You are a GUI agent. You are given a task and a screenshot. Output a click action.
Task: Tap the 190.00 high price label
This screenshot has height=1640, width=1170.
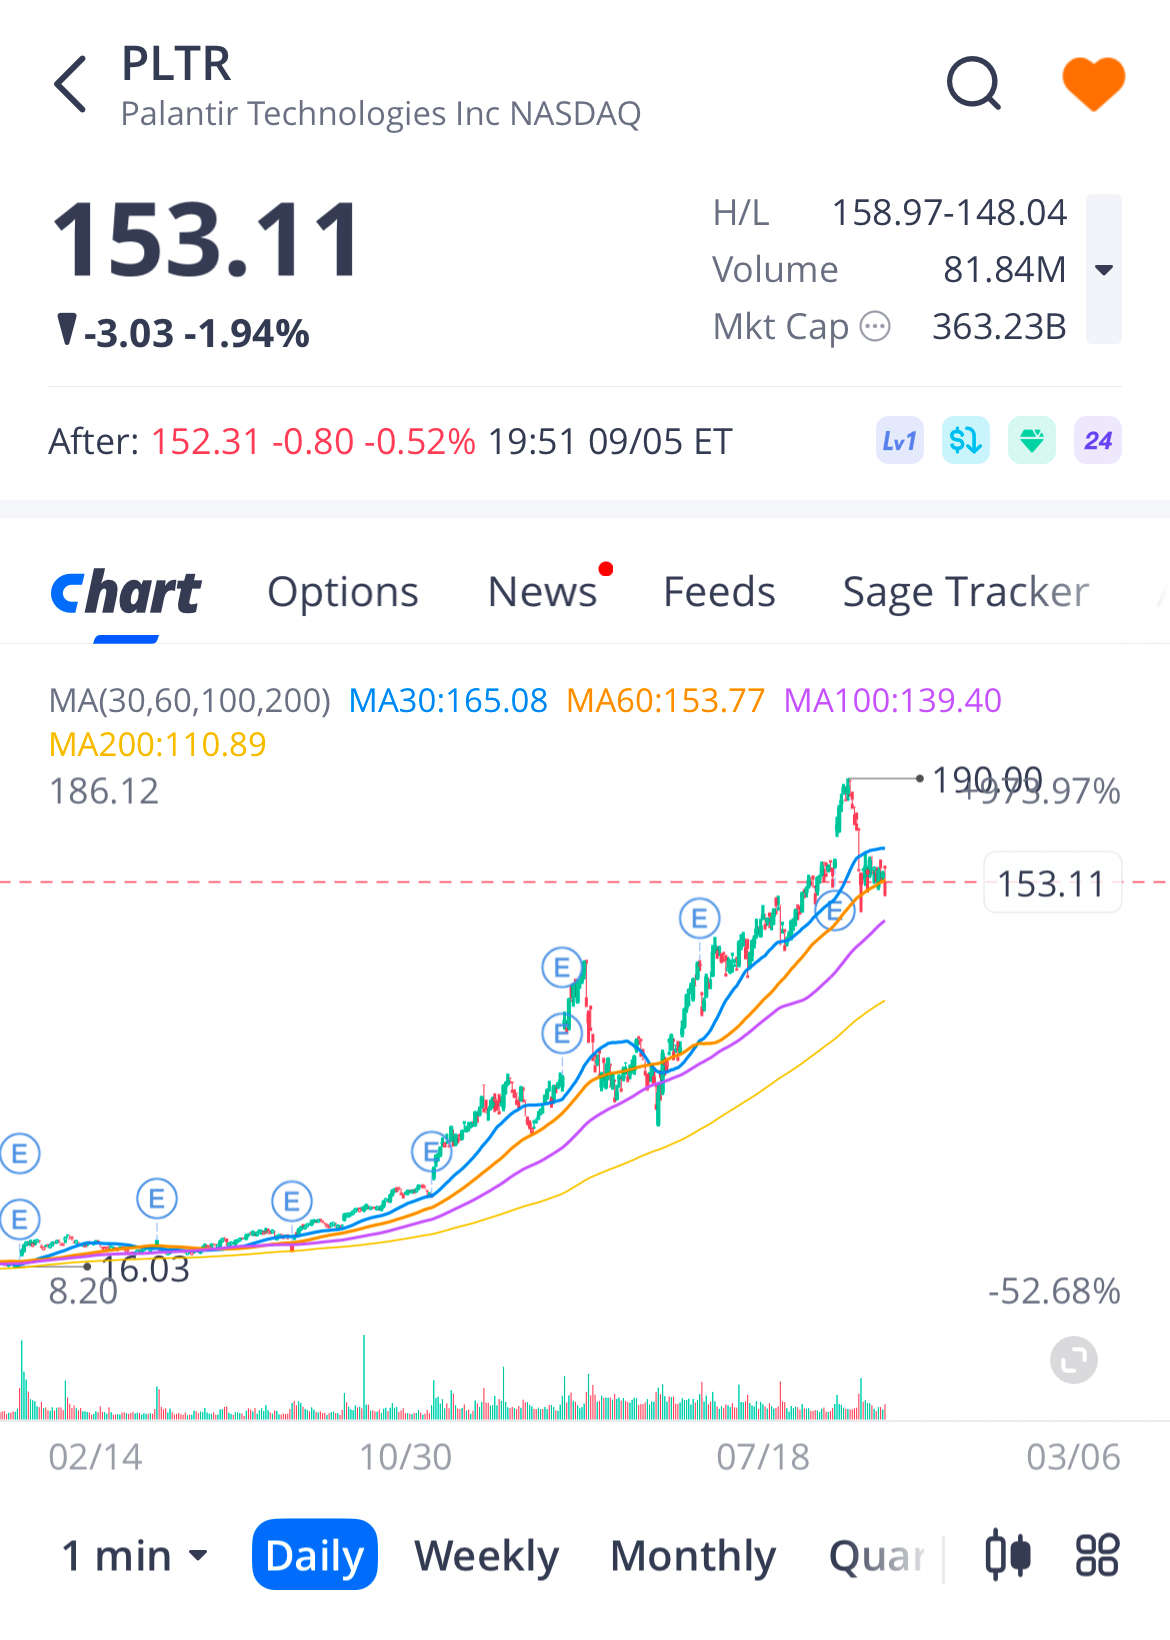[x=987, y=779]
